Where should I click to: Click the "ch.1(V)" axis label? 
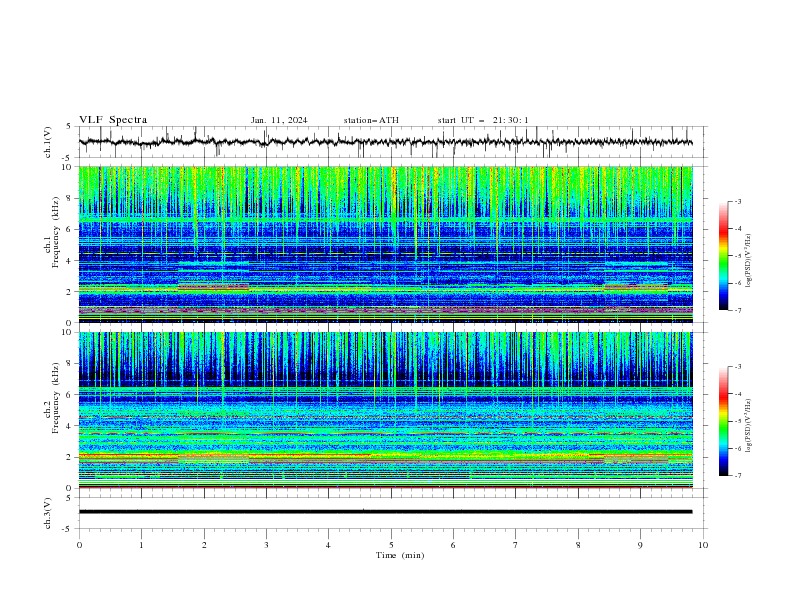click(48, 142)
